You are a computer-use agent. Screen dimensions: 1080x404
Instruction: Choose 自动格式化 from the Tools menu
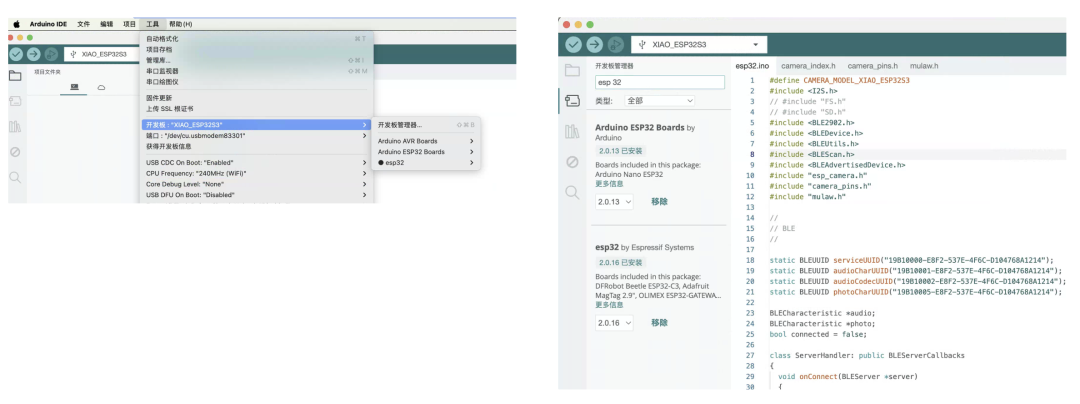coord(256,39)
